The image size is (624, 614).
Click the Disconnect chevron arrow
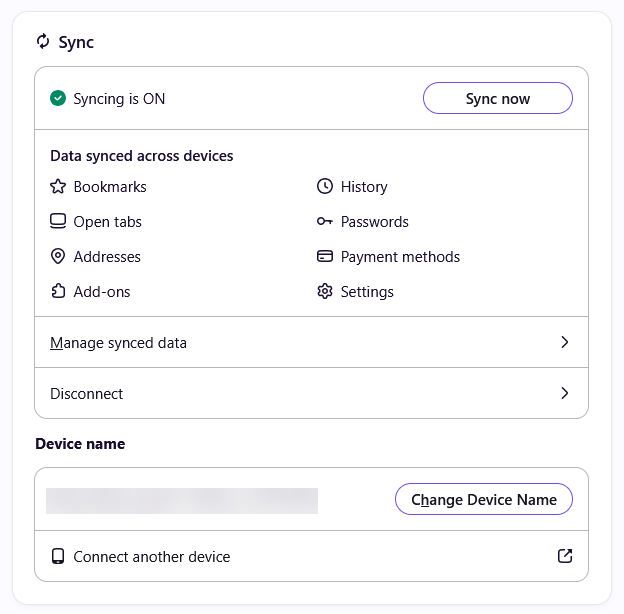click(565, 393)
